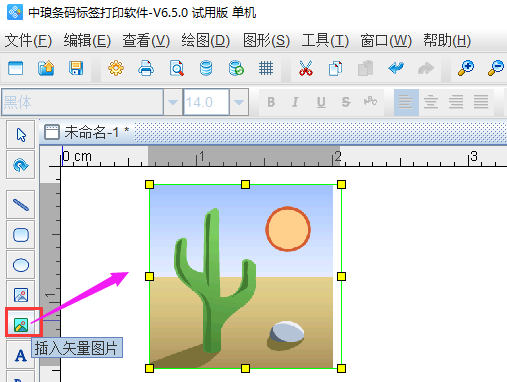Click the grayed redo arrow icon
The height and width of the screenshot is (382, 507).
tap(426, 68)
